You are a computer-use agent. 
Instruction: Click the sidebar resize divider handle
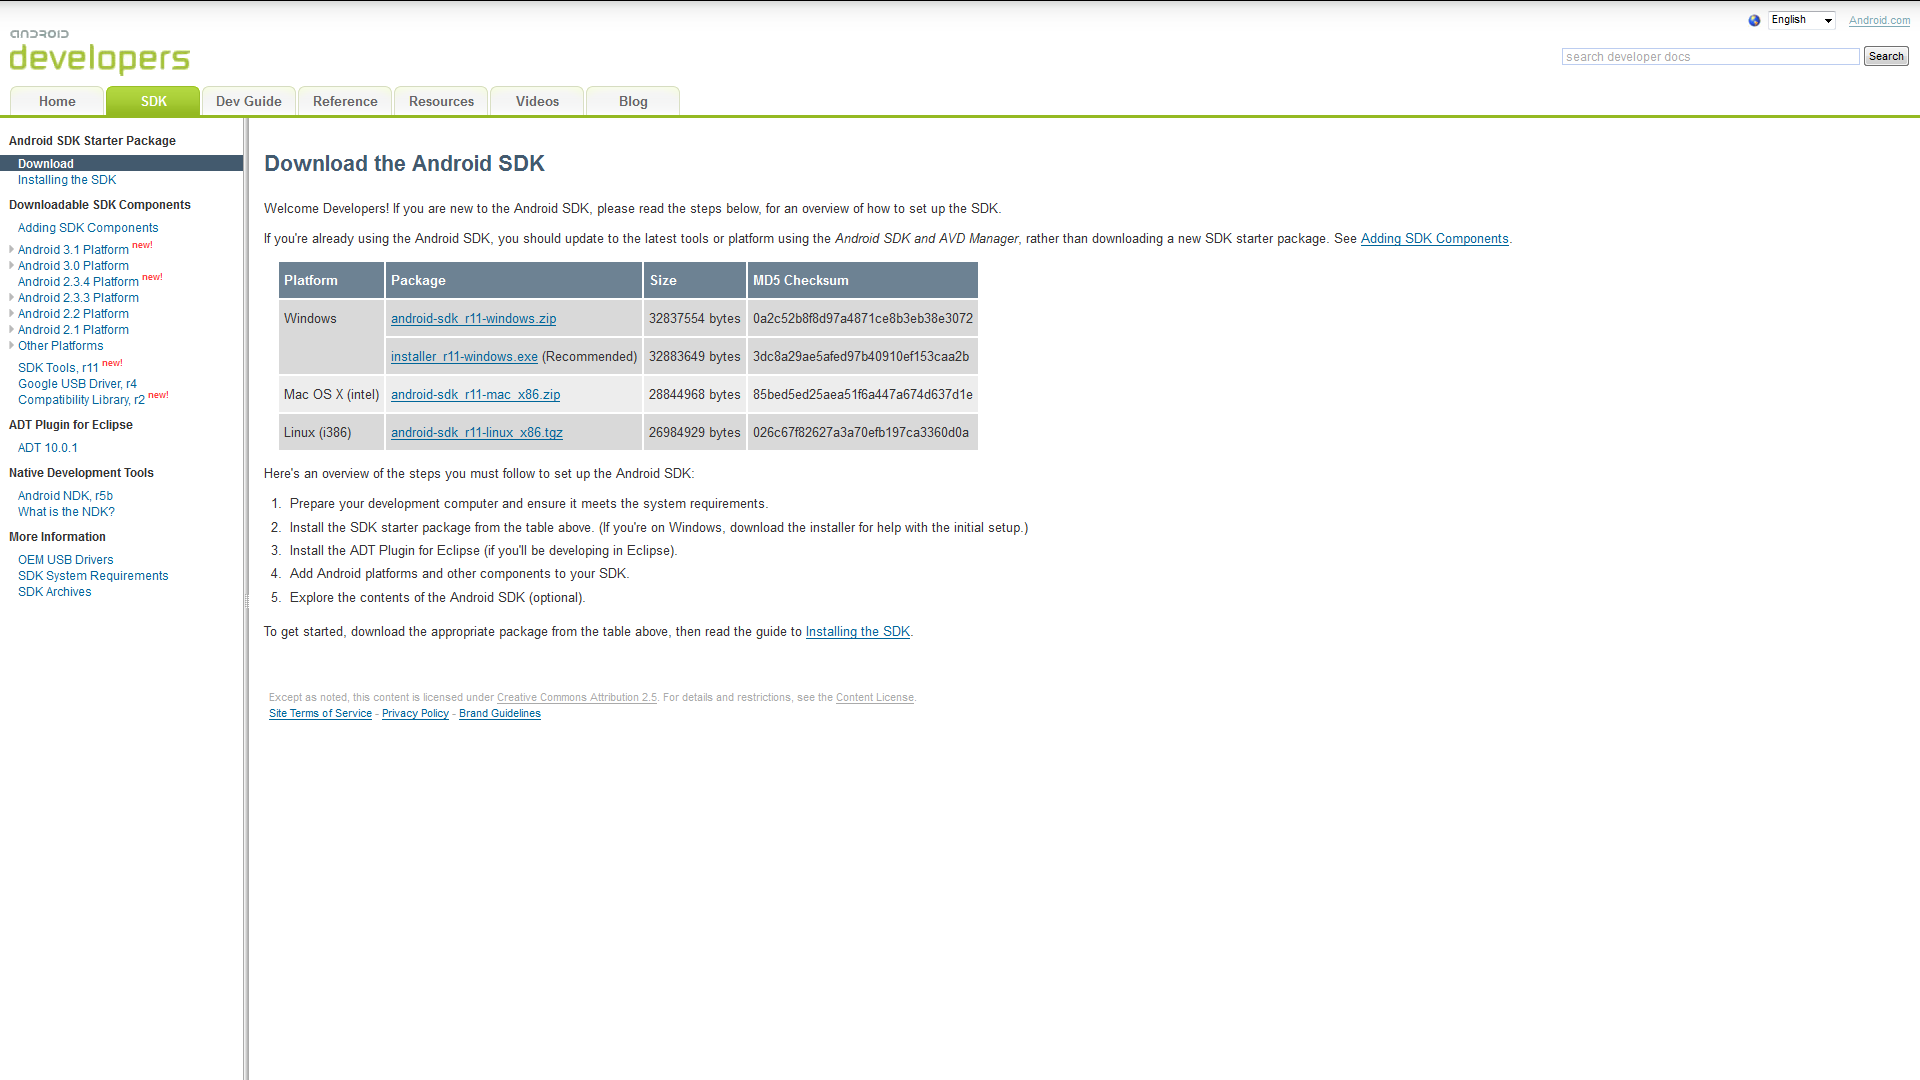(246, 600)
